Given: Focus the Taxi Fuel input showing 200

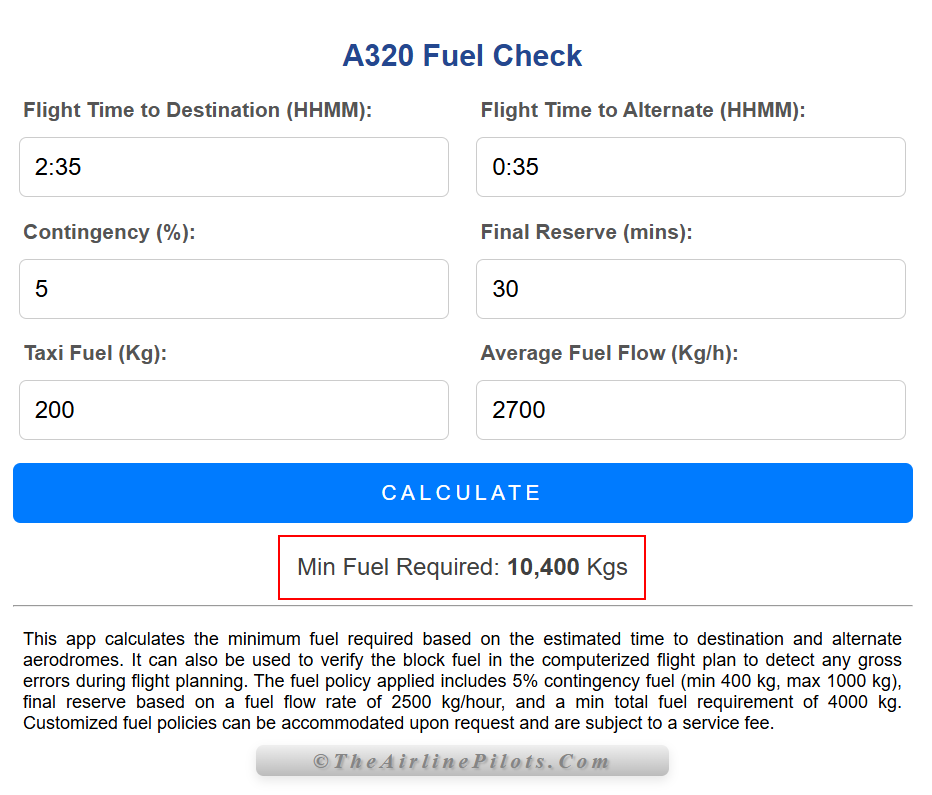Looking at the screenshot, I should click(x=233, y=410).
